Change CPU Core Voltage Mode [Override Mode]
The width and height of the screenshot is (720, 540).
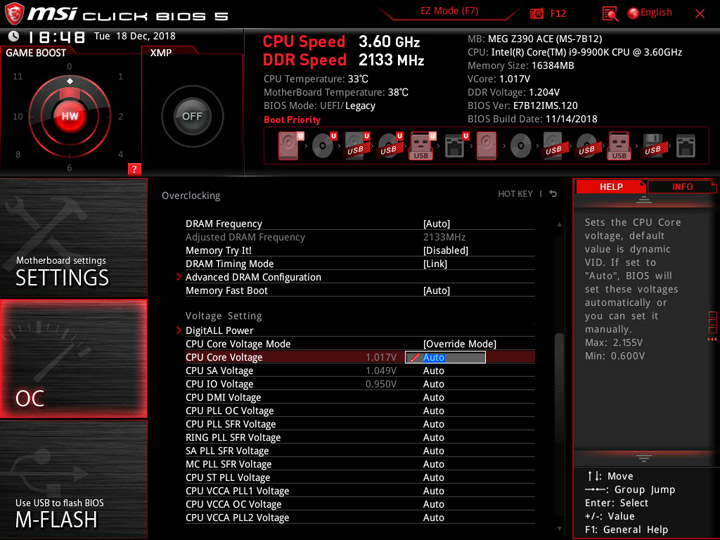tap(460, 343)
